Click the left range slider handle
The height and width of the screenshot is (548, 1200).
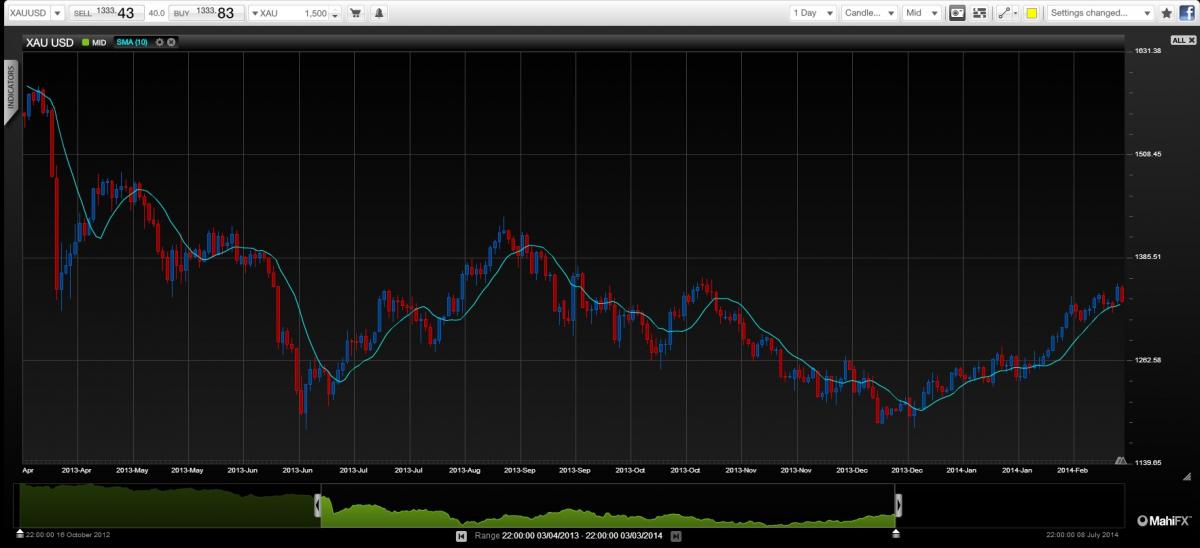pos(320,505)
